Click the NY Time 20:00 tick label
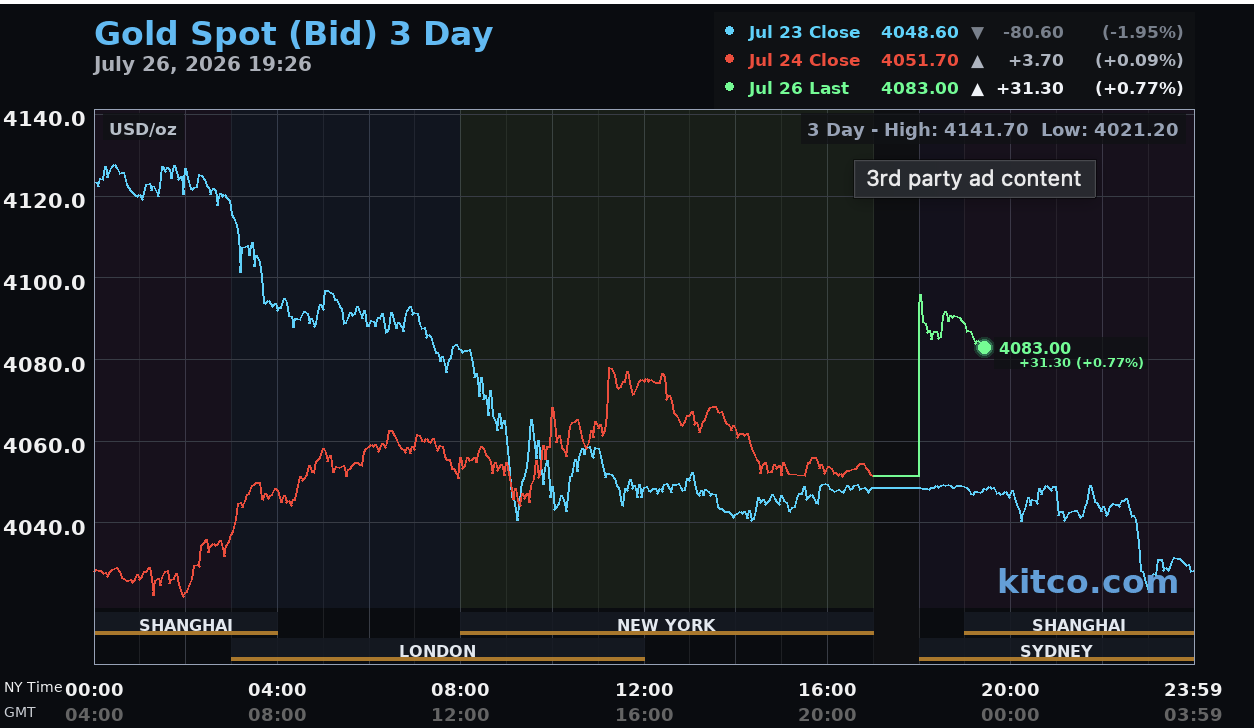The height and width of the screenshot is (728, 1256). [1010, 689]
